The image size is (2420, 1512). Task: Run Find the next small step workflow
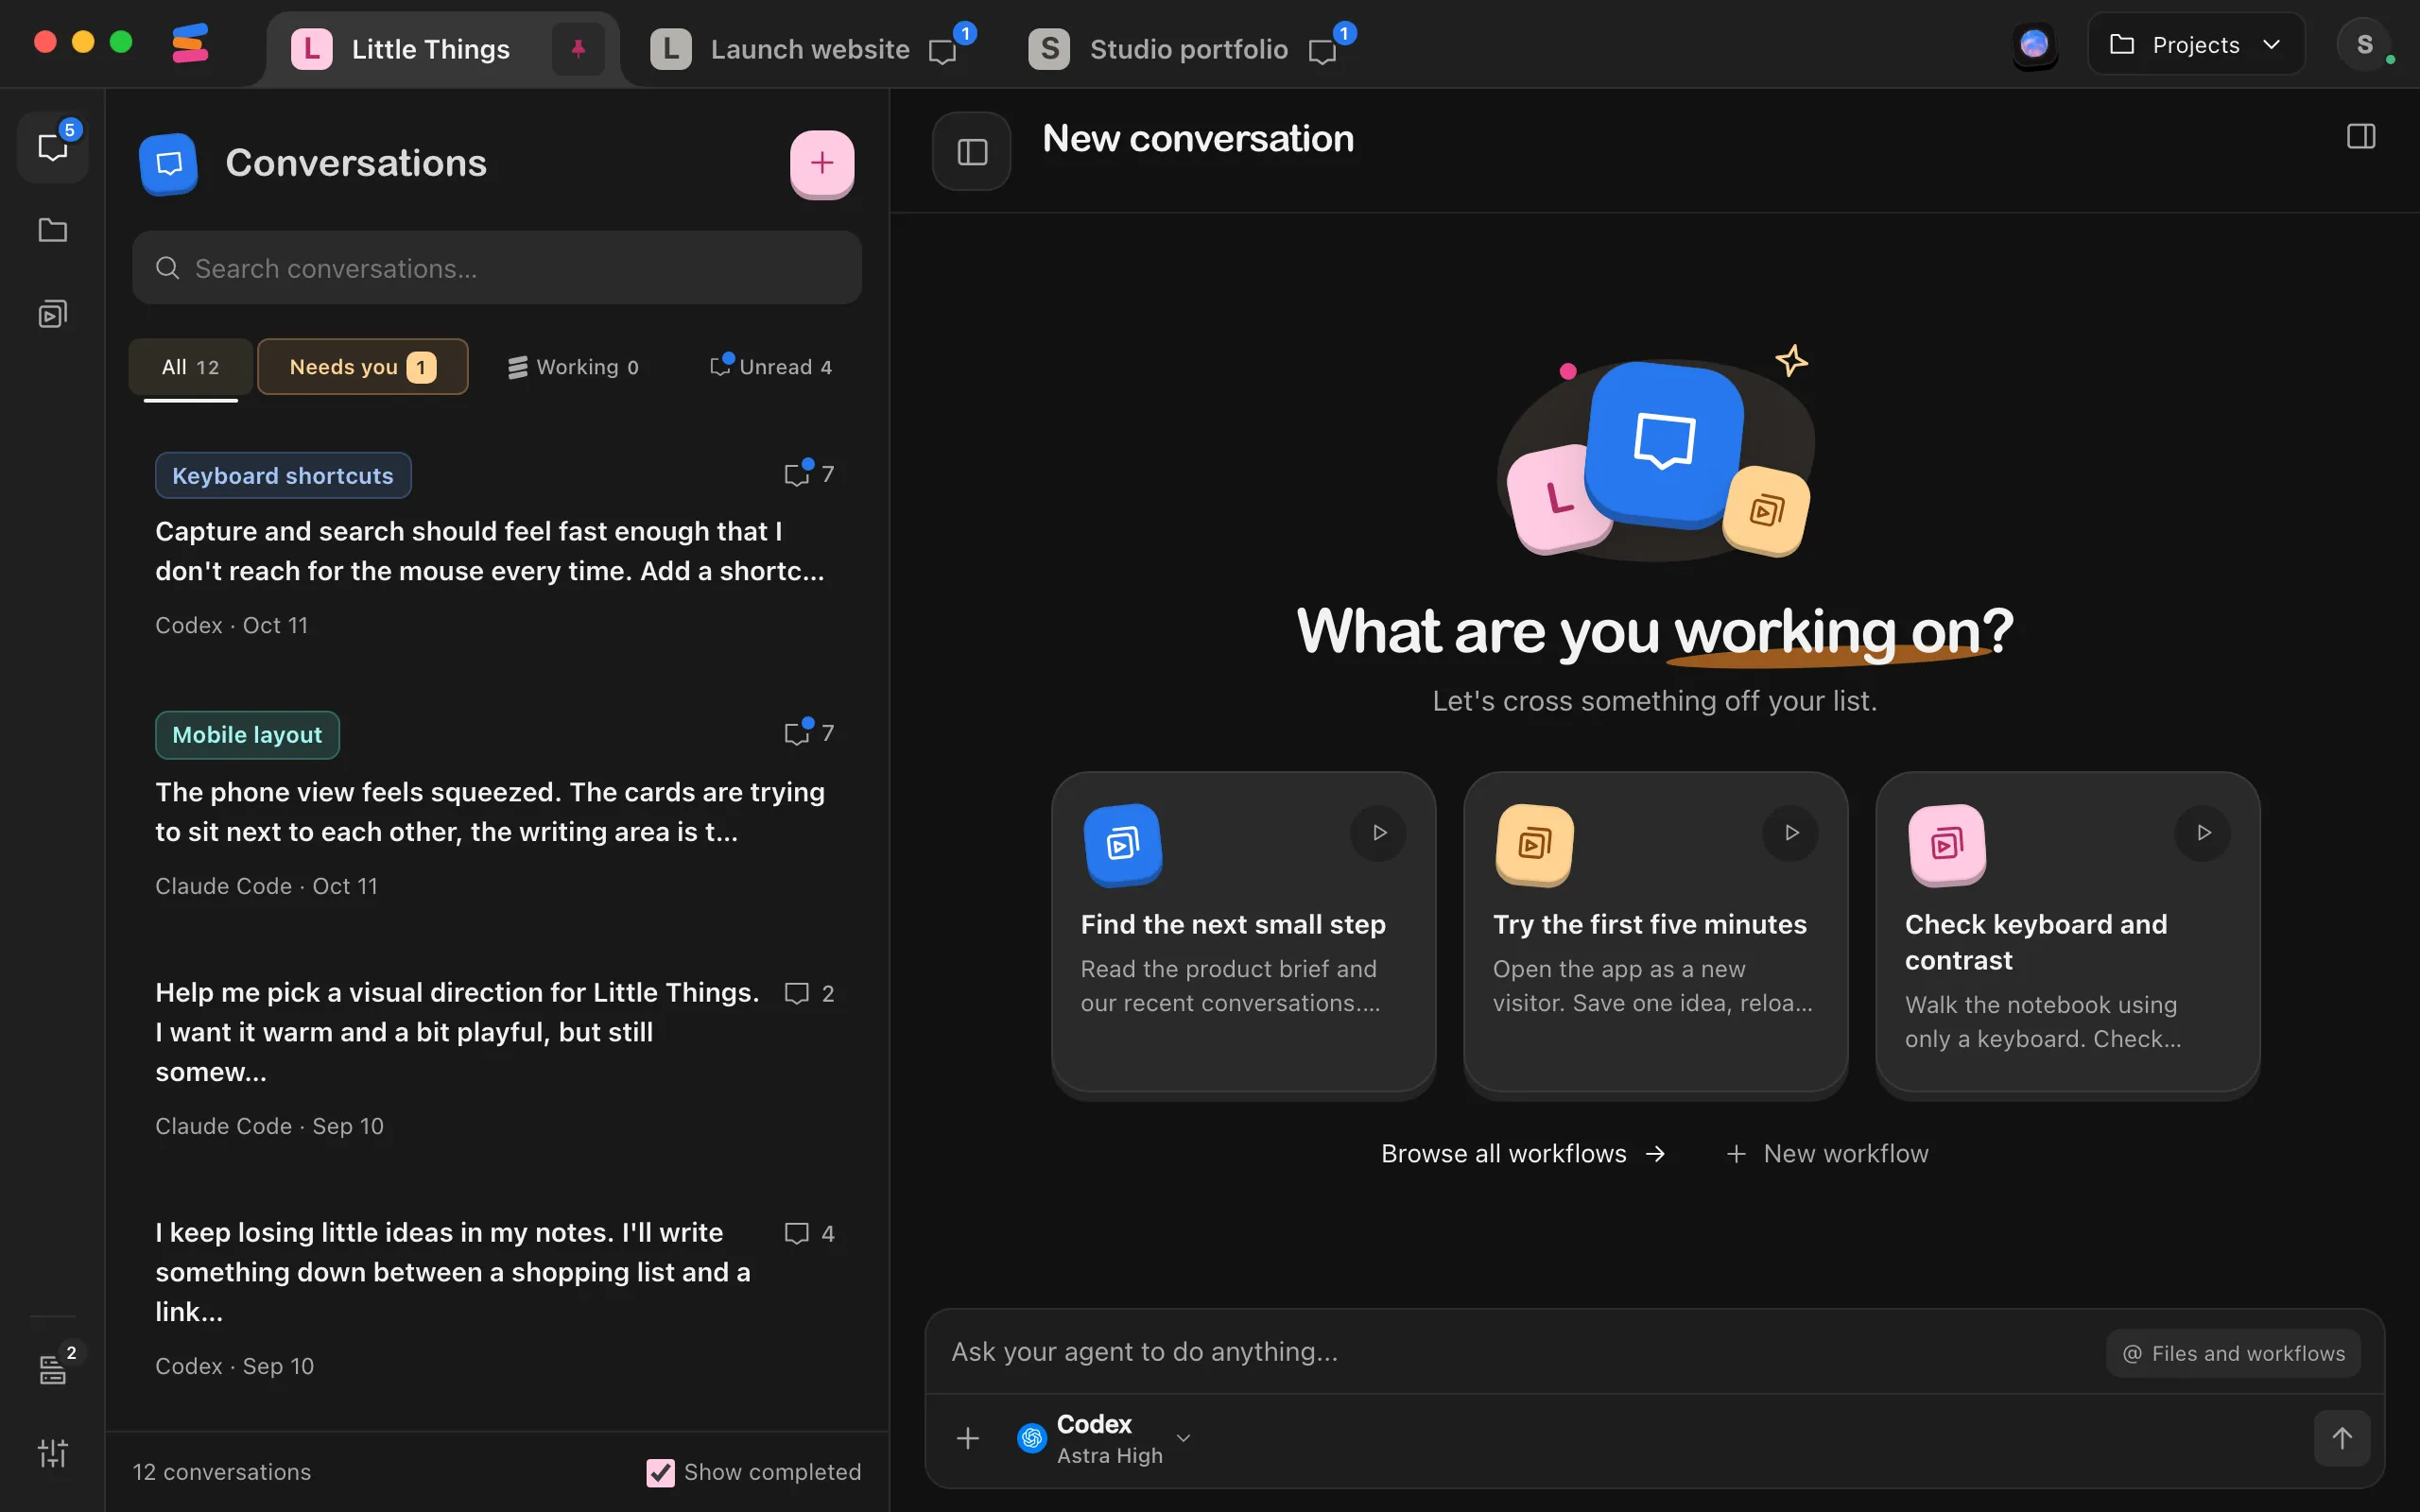click(1379, 832)
